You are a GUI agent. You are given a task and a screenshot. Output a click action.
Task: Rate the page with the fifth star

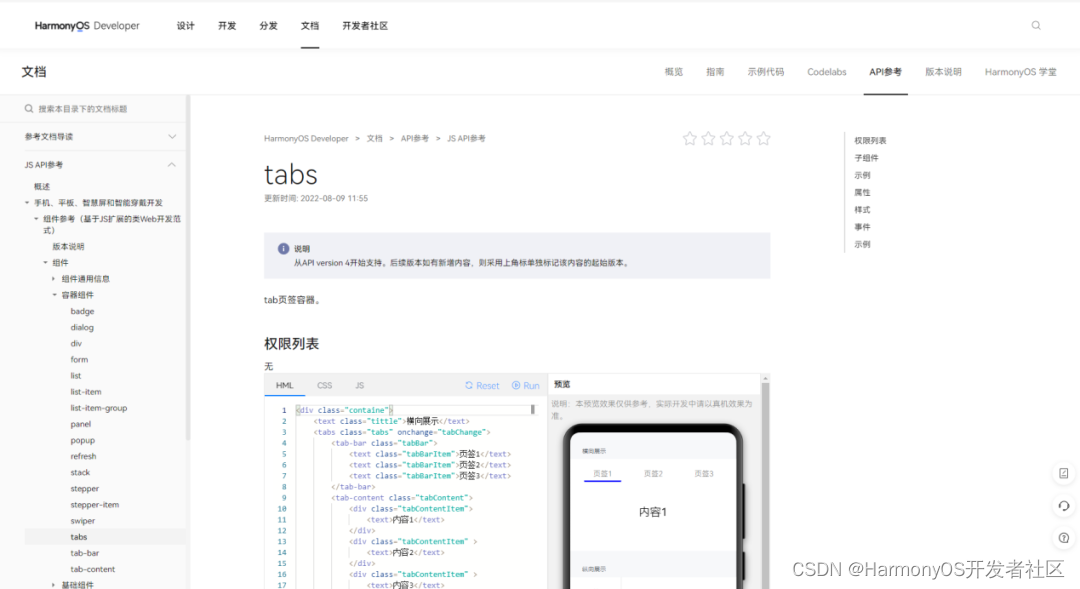(x=764, y=138)
